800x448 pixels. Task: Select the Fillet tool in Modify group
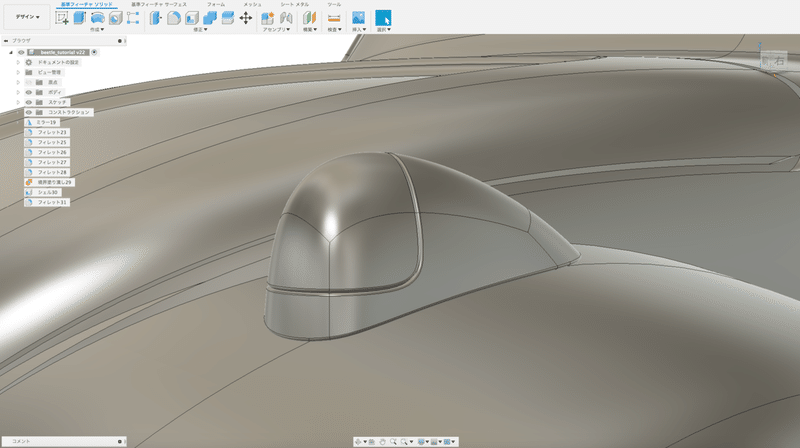[x=174, y=18]
